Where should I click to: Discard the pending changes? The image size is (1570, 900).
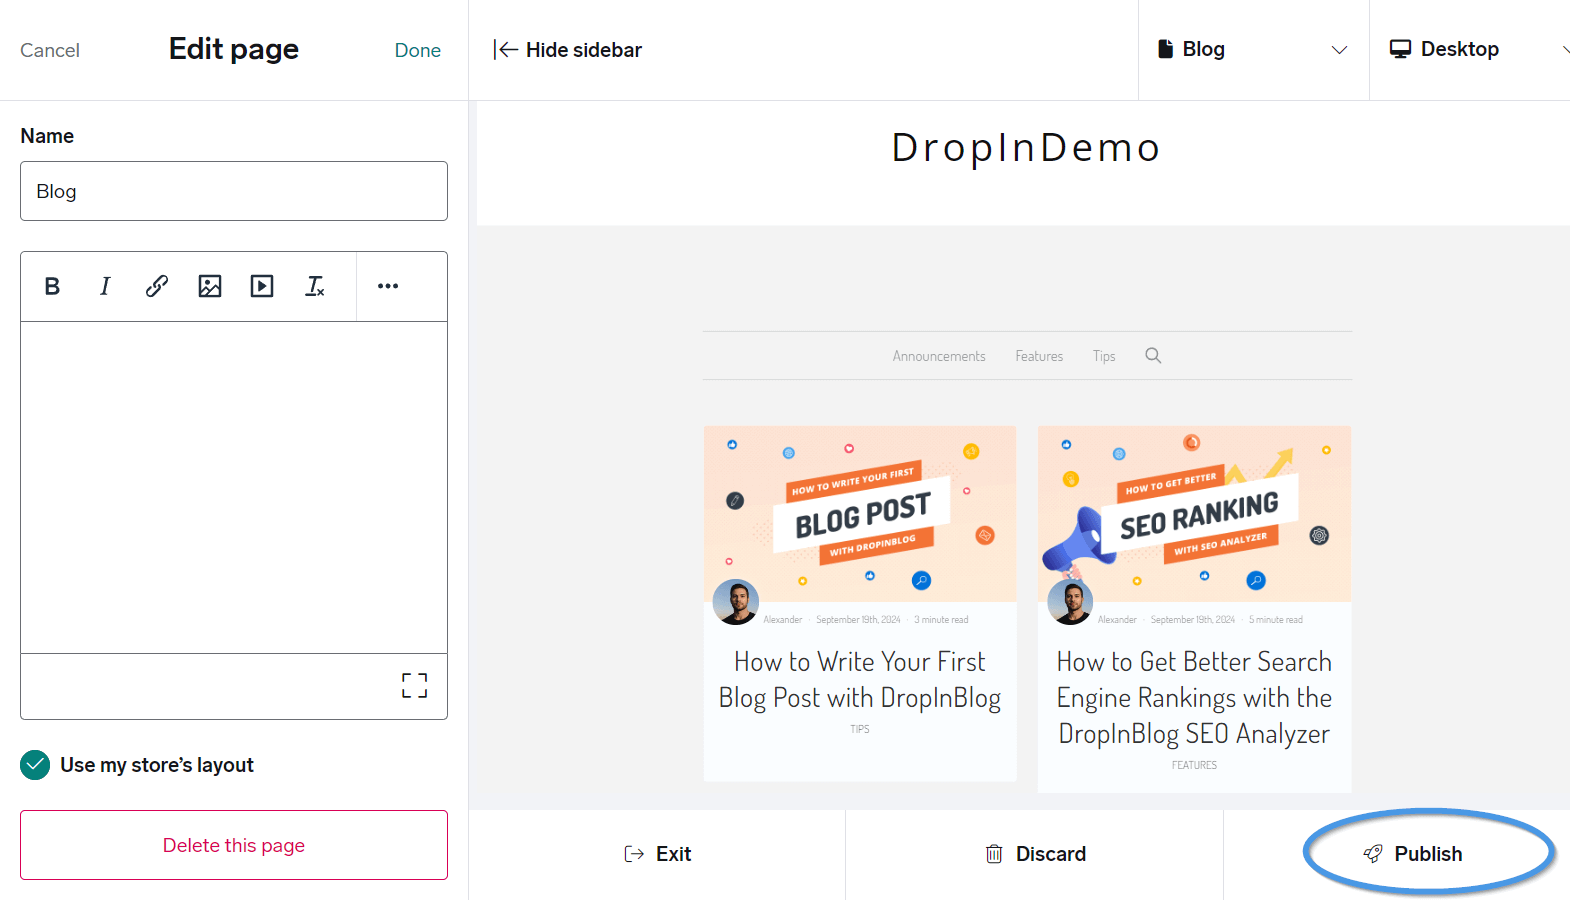[x=1034, y=854]
